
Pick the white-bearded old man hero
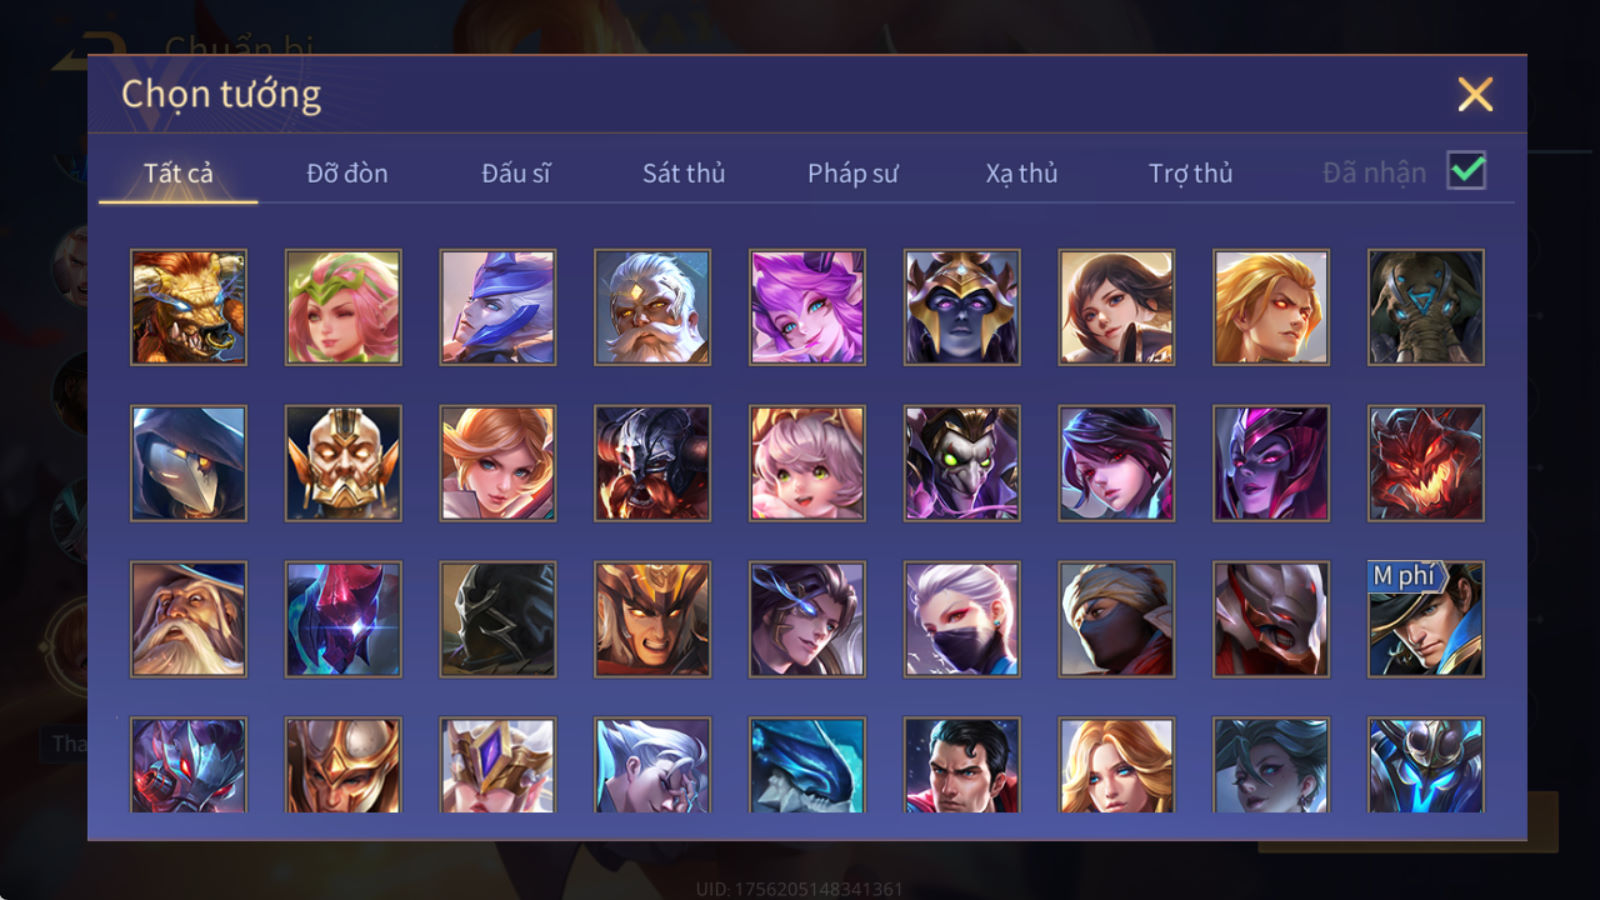point(652,307)
